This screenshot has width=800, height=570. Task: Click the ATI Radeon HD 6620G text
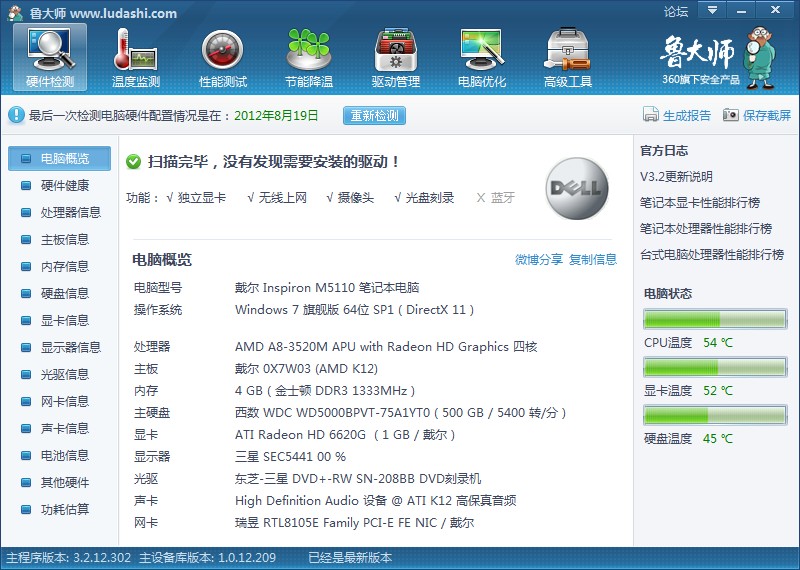point(345,435)
